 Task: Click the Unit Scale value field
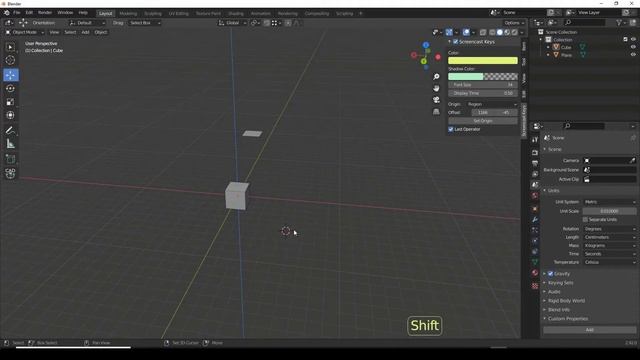[609, 211]
